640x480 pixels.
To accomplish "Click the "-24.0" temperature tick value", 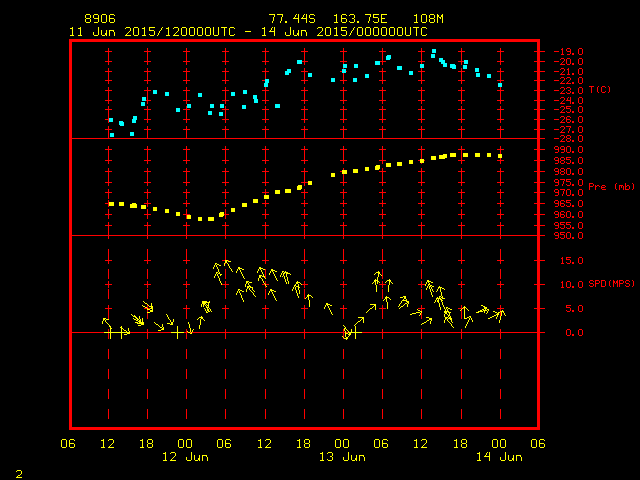I will click(569, 100).
